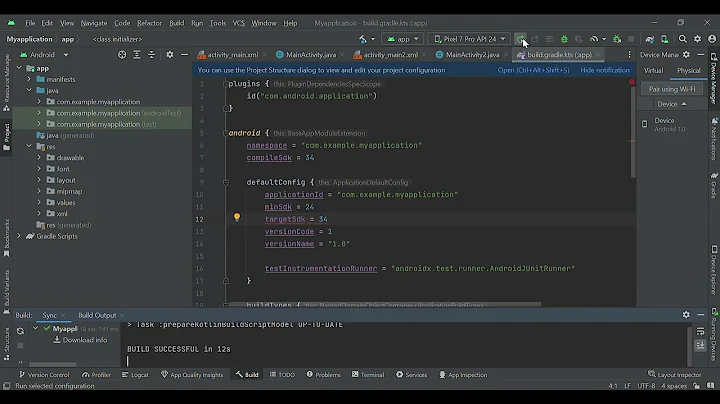
Task: Select the Virtual devices tab
Action: (653, 71)
